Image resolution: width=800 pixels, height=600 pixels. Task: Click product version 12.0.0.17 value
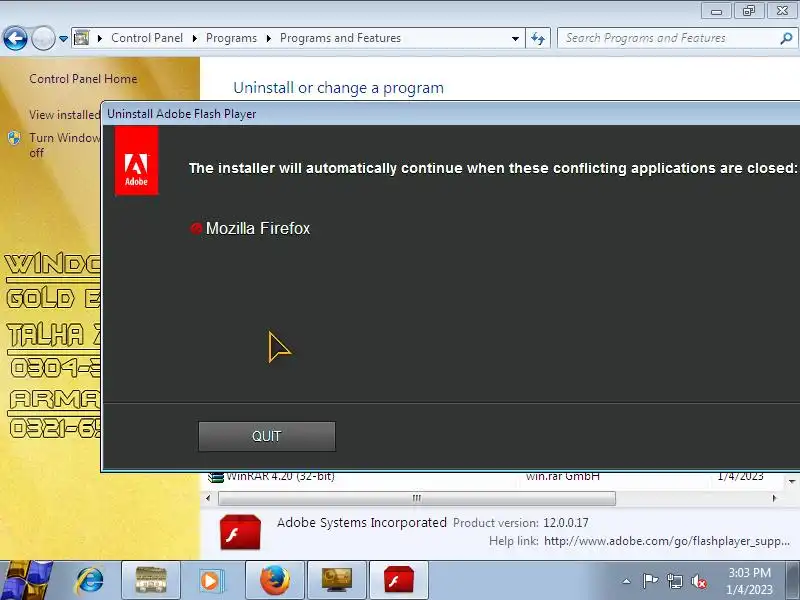tap(565, 523)
